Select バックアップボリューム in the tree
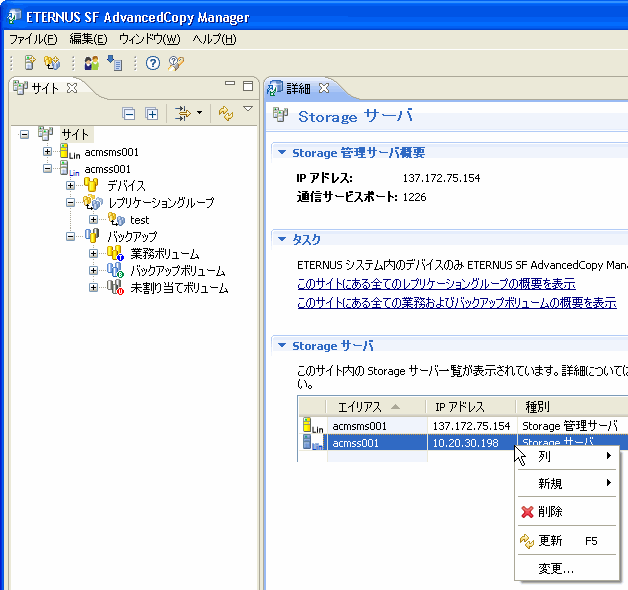This screenshot has width=628, height=590. pyautogui.click(x=178, y=271)
